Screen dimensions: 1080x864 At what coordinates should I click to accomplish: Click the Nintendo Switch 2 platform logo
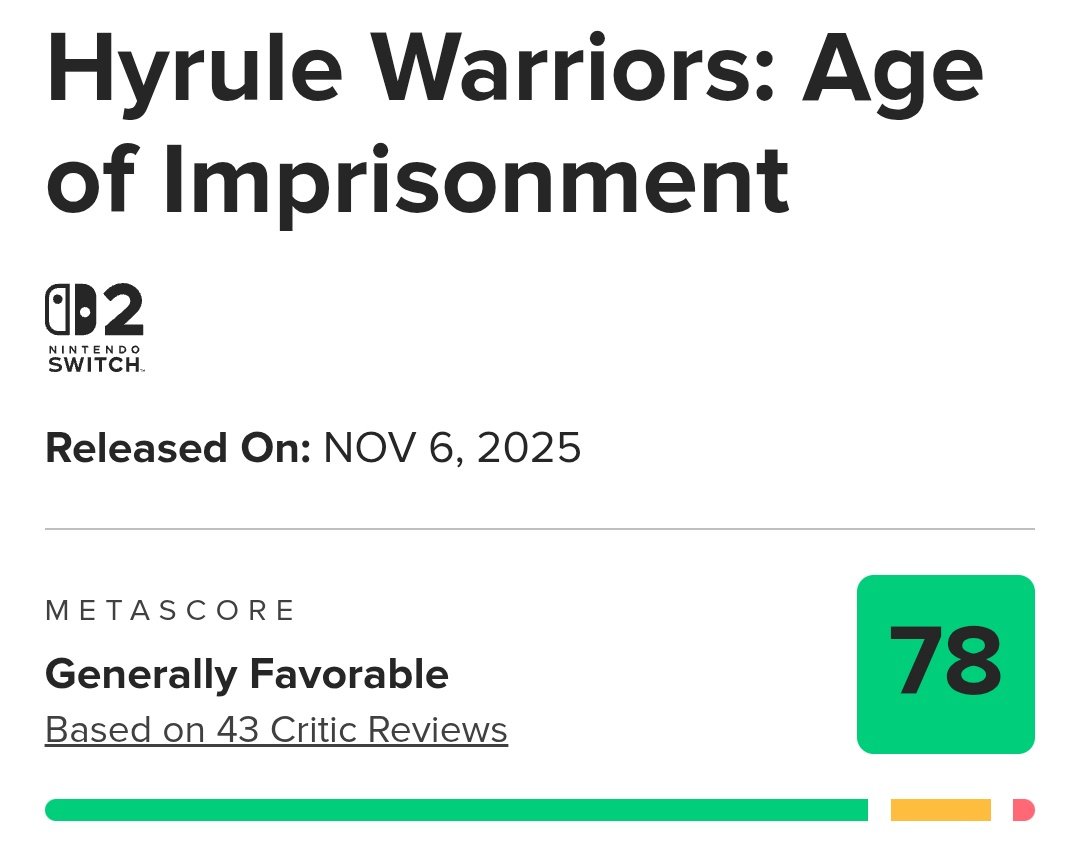[x=95, y=328]
